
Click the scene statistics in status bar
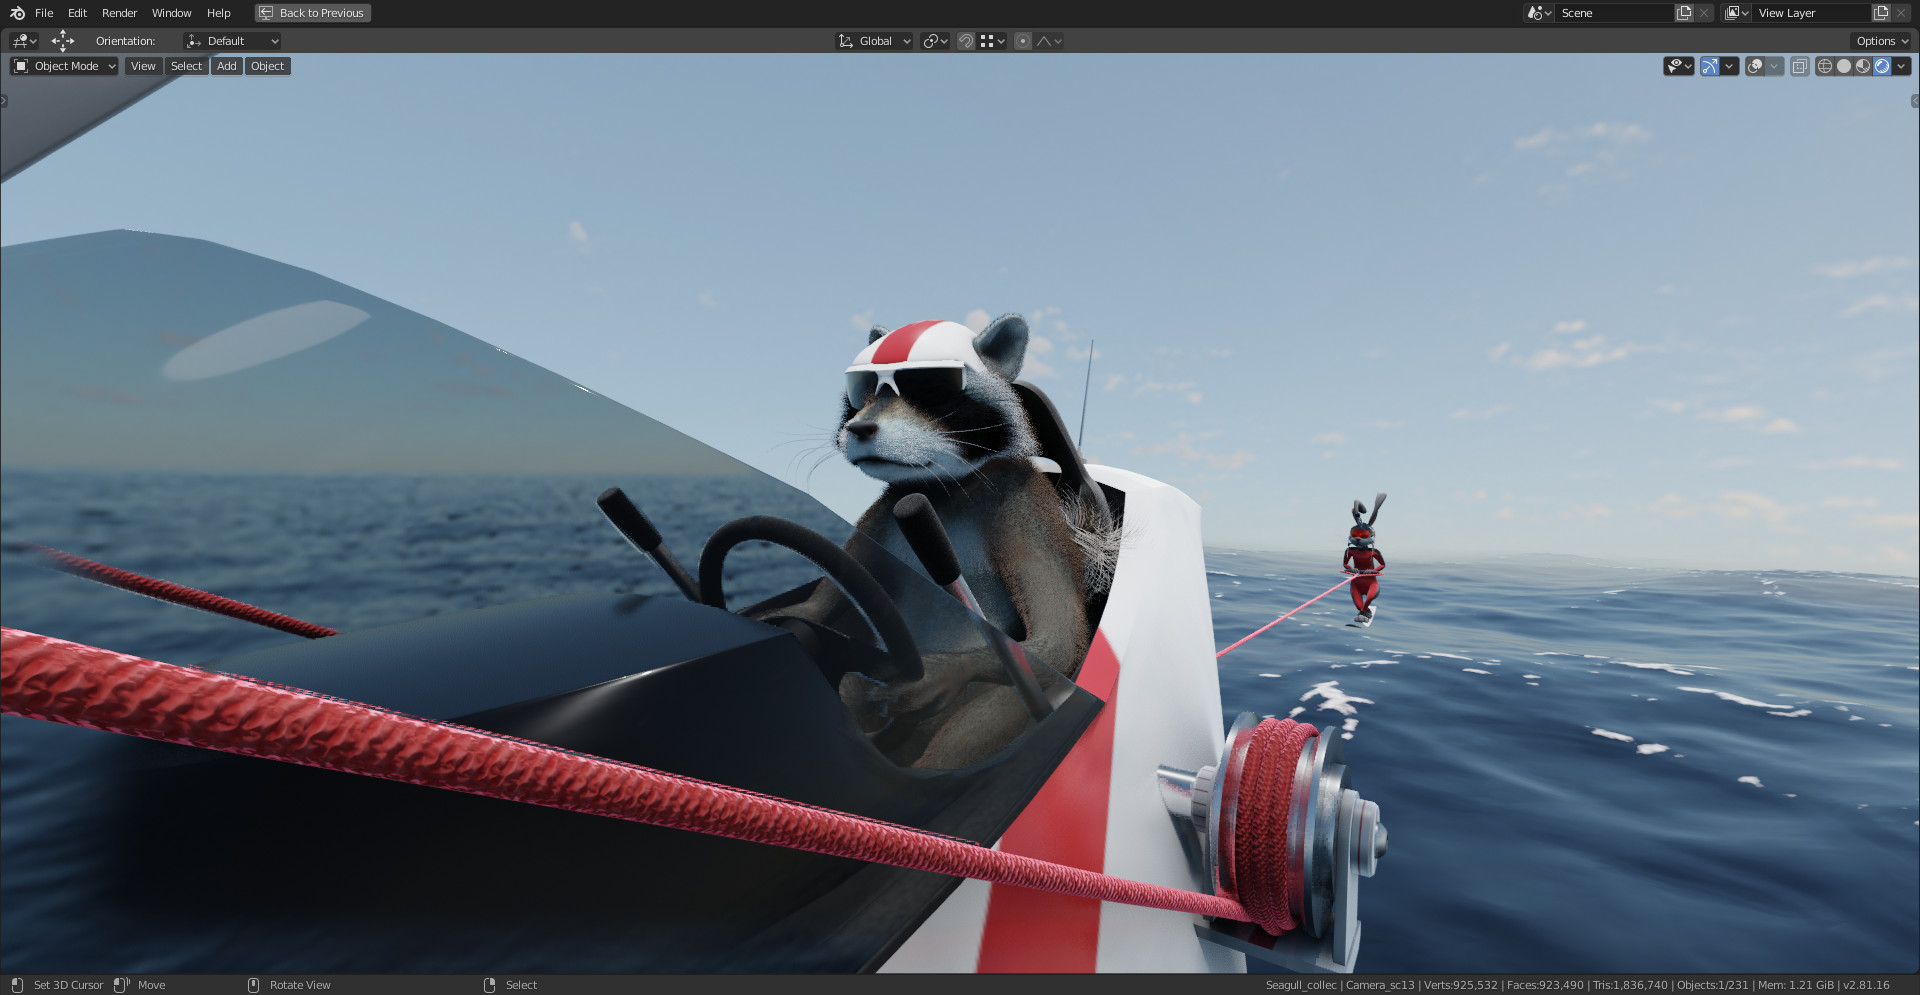[1577, 985]
